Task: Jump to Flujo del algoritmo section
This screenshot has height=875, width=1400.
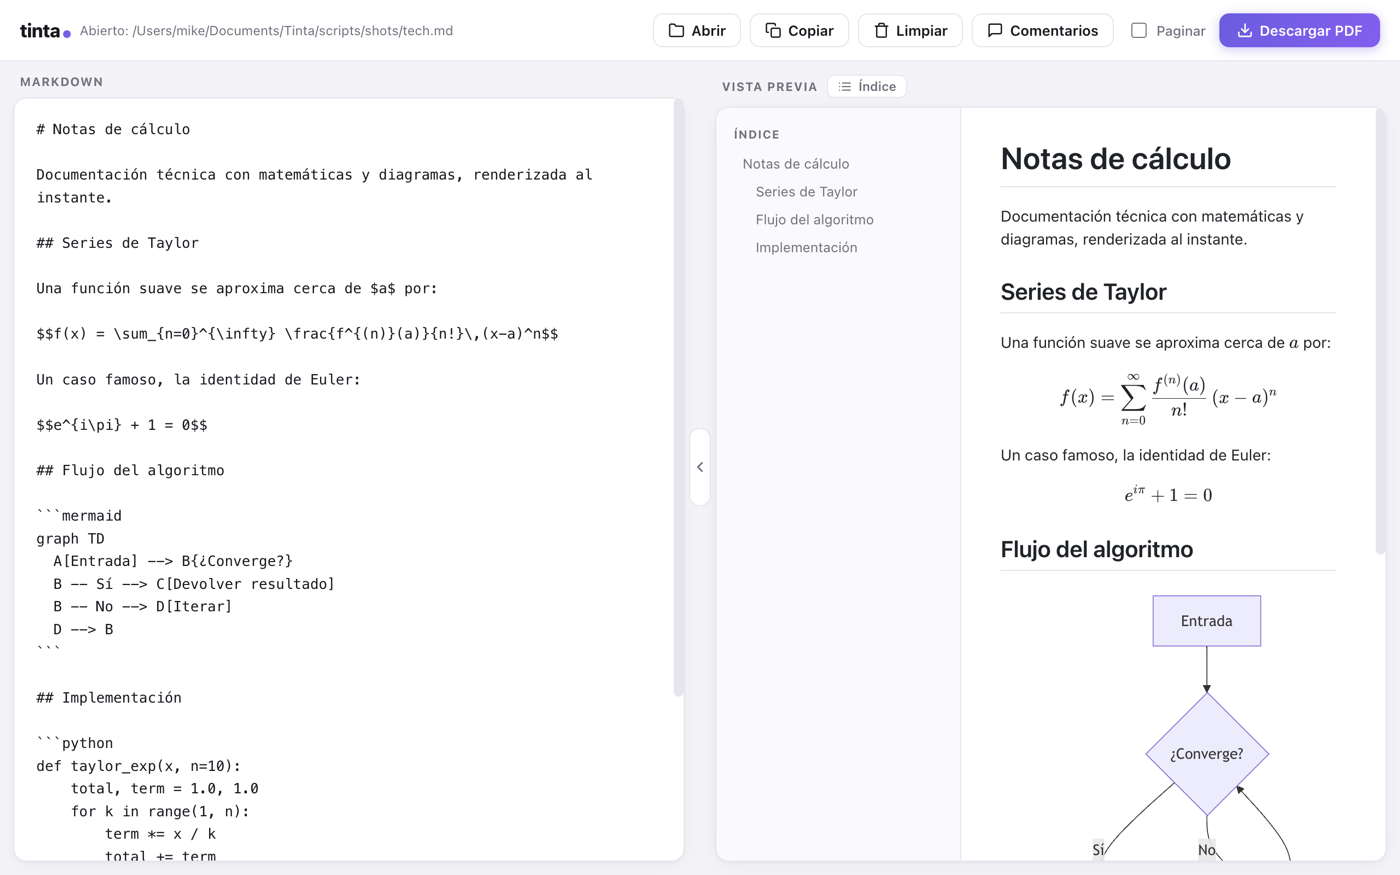Action: coord(814,220)
